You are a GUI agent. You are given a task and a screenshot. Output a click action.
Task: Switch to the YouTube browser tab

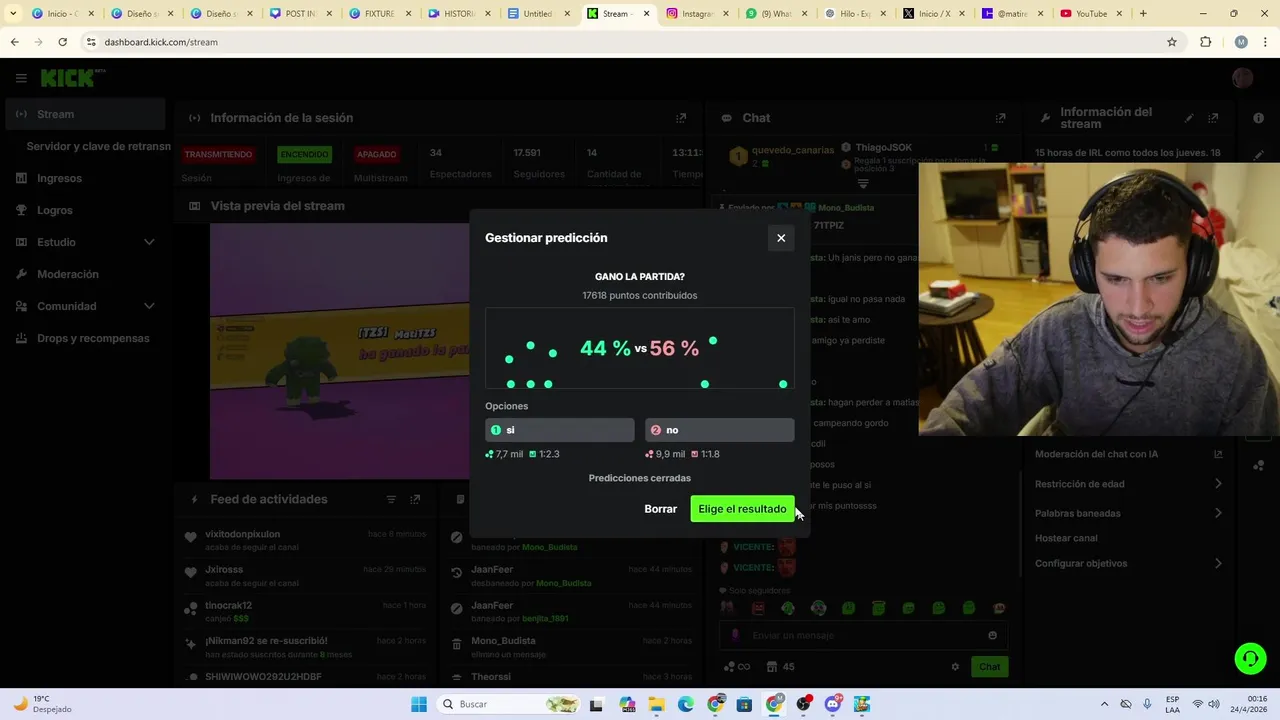click(x=1090, y=14)
